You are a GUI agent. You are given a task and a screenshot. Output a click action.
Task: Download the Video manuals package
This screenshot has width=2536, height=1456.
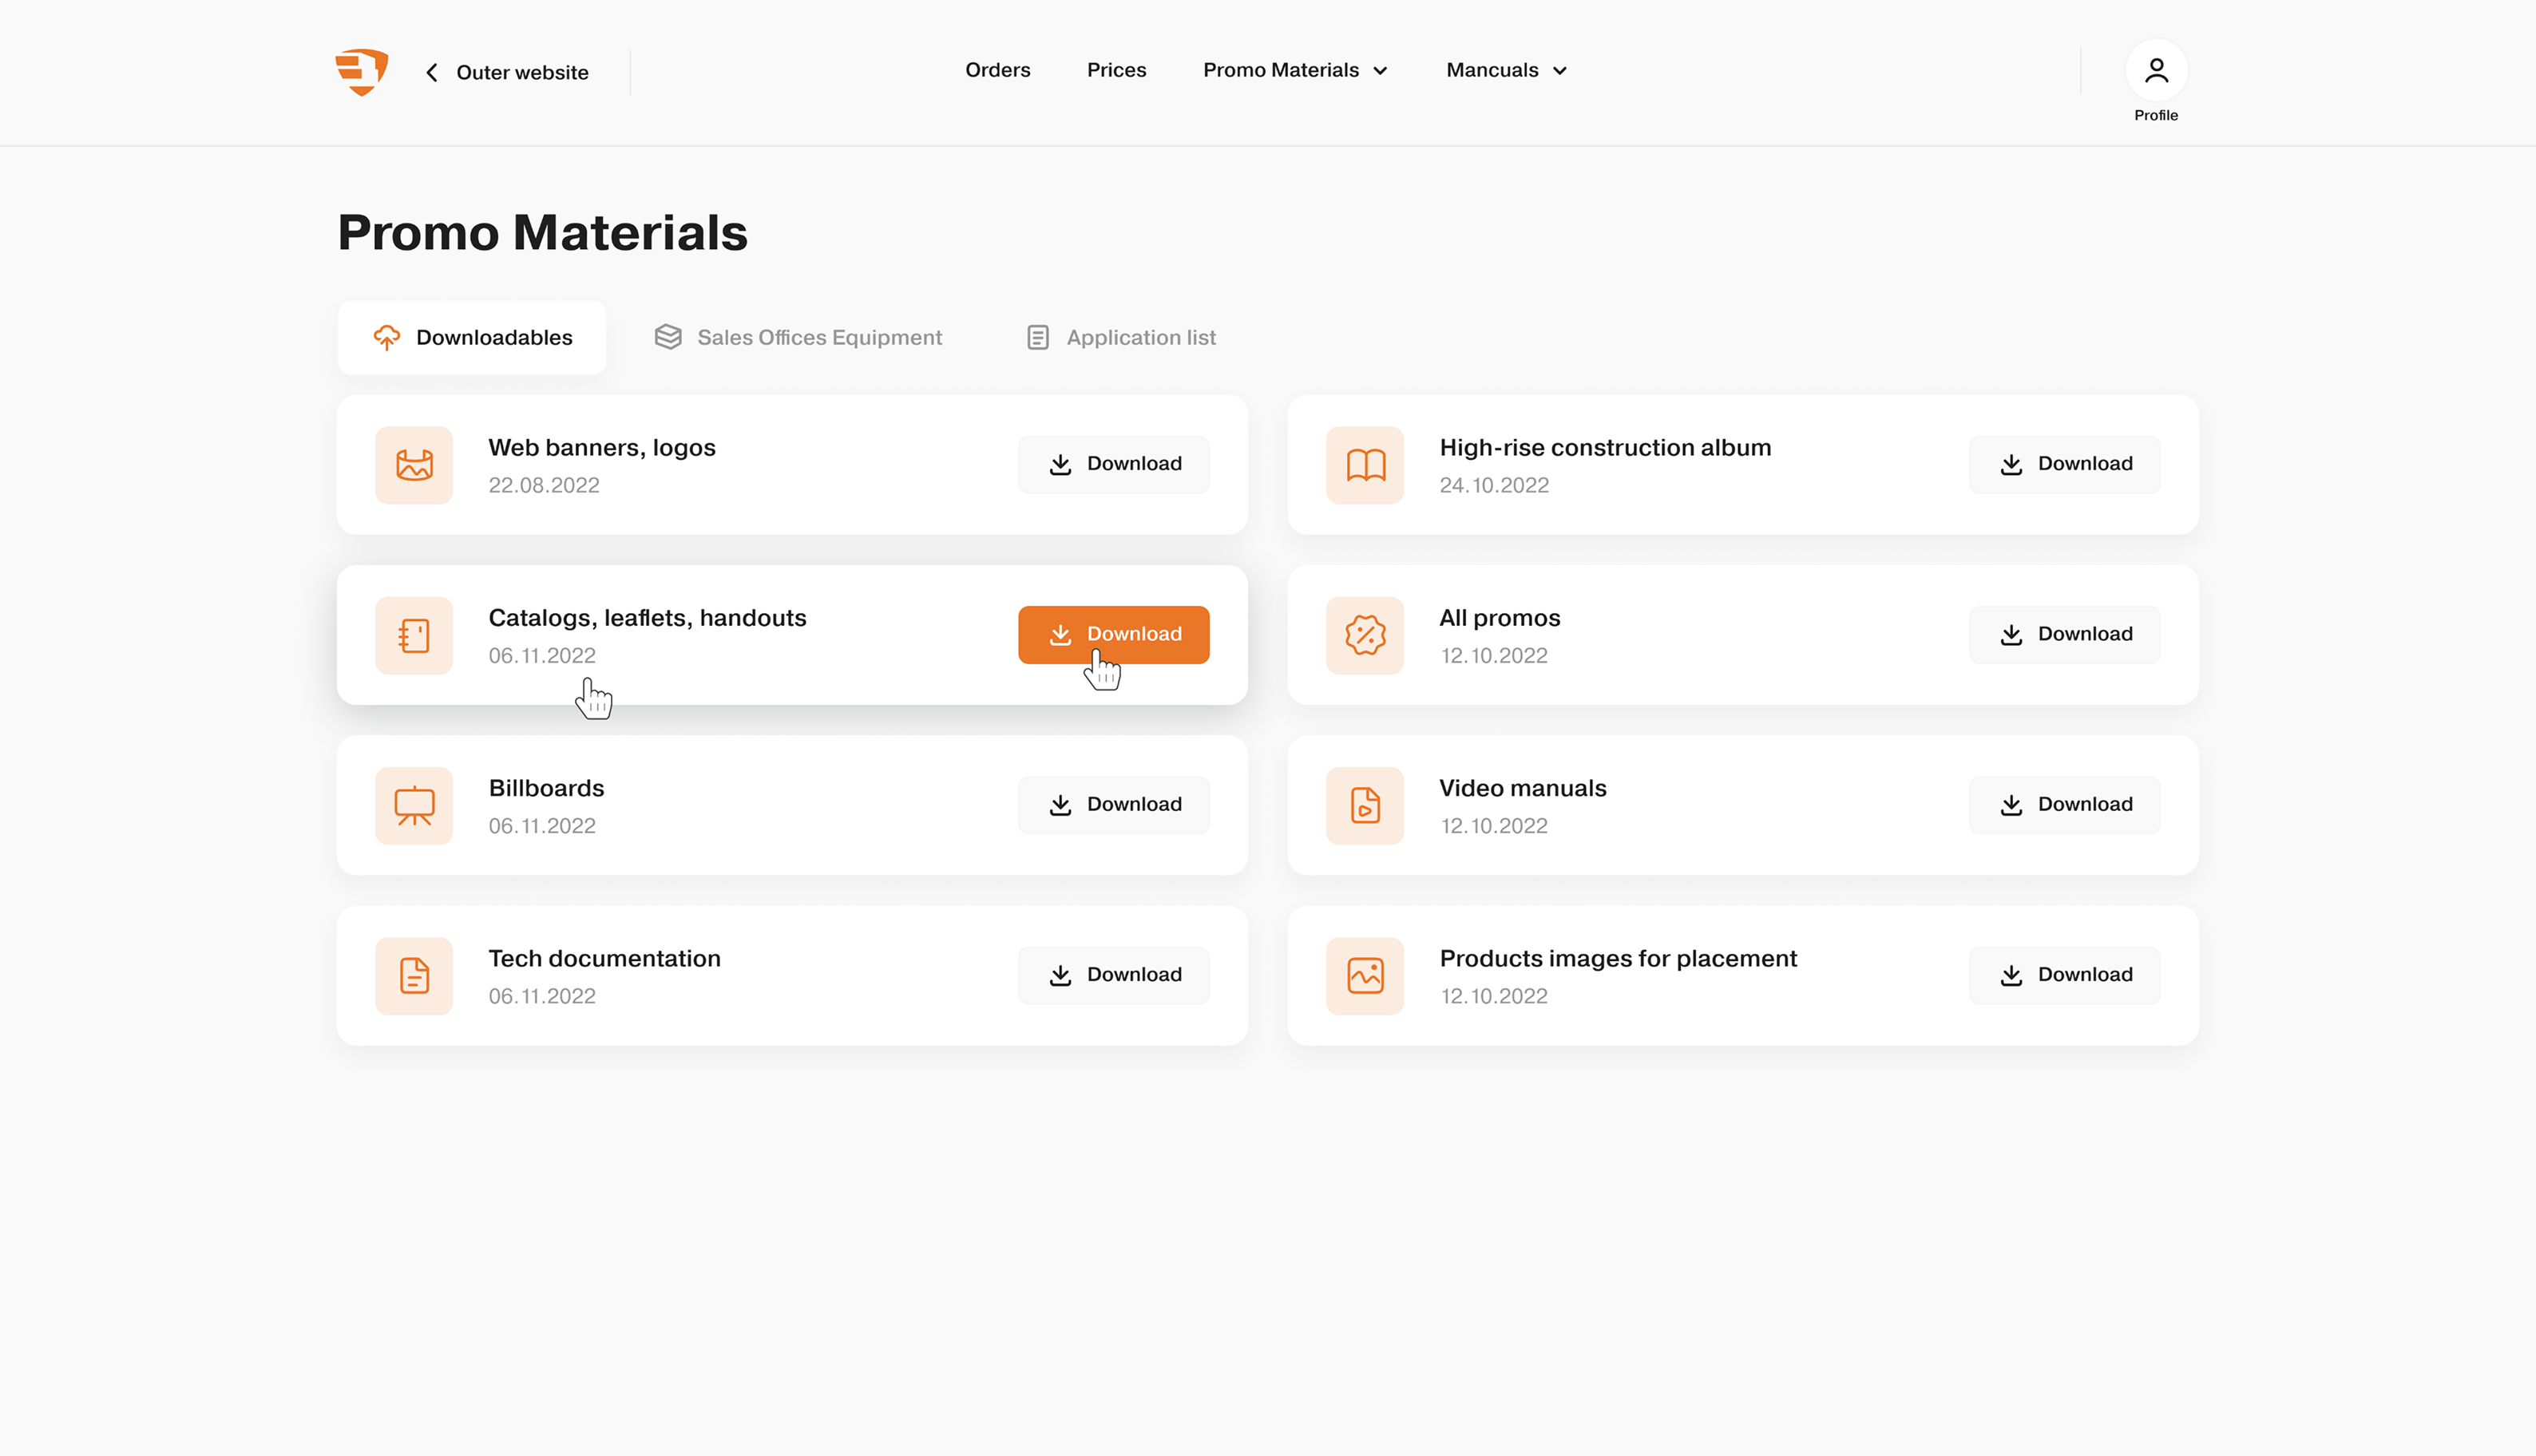(2064, 805)
